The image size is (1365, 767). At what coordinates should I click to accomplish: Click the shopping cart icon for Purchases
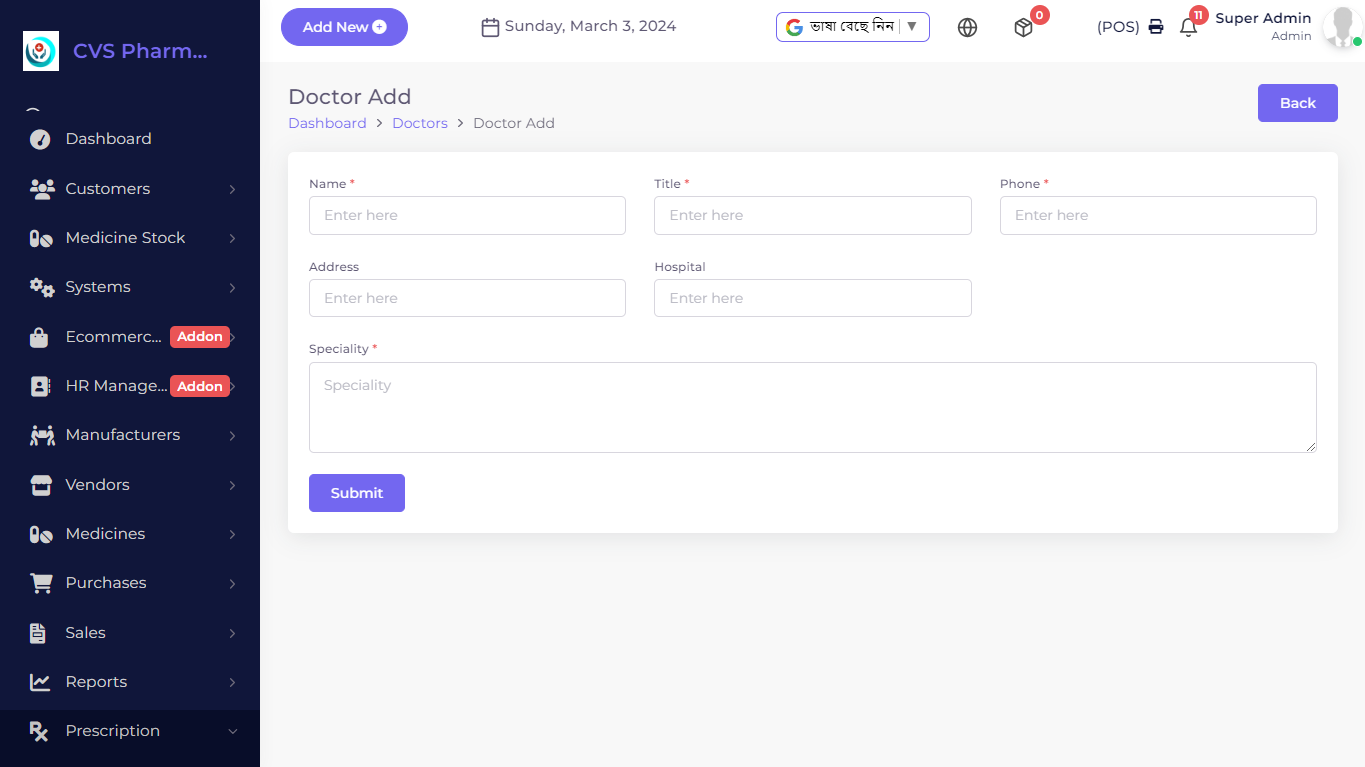click(40, 582)
